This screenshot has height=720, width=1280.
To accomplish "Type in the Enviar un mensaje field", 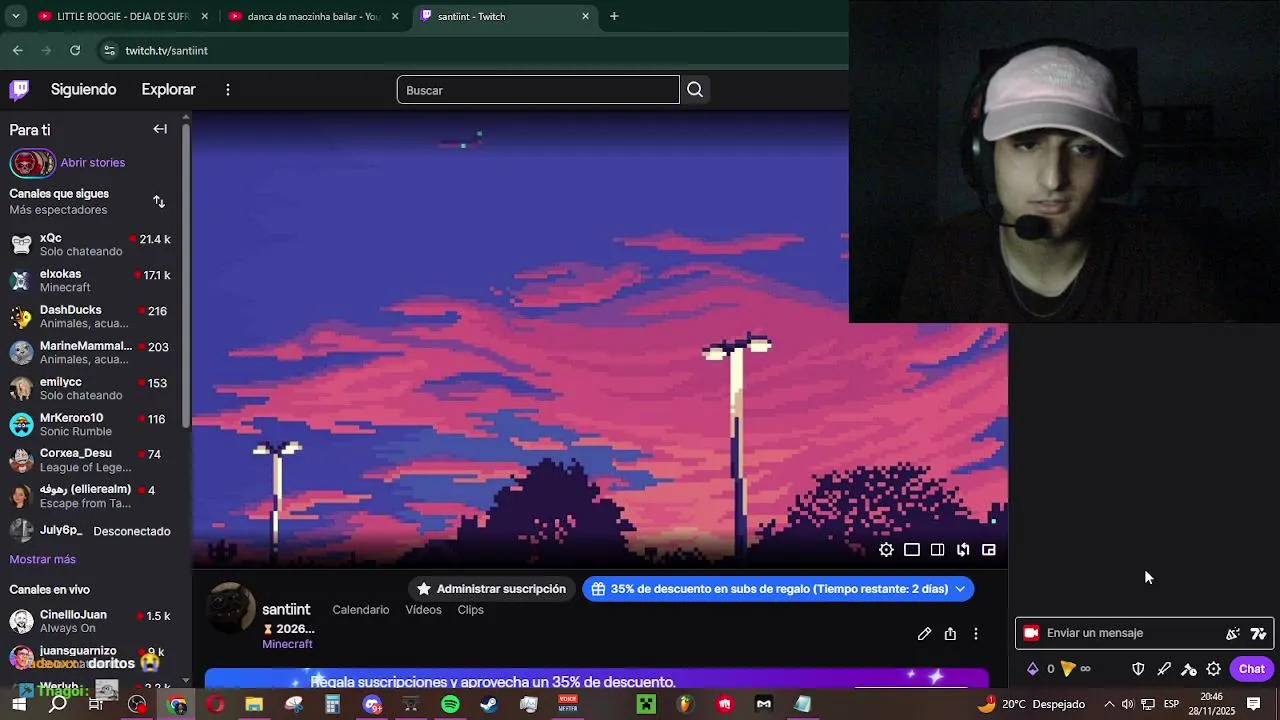I will coord(1146,633).
